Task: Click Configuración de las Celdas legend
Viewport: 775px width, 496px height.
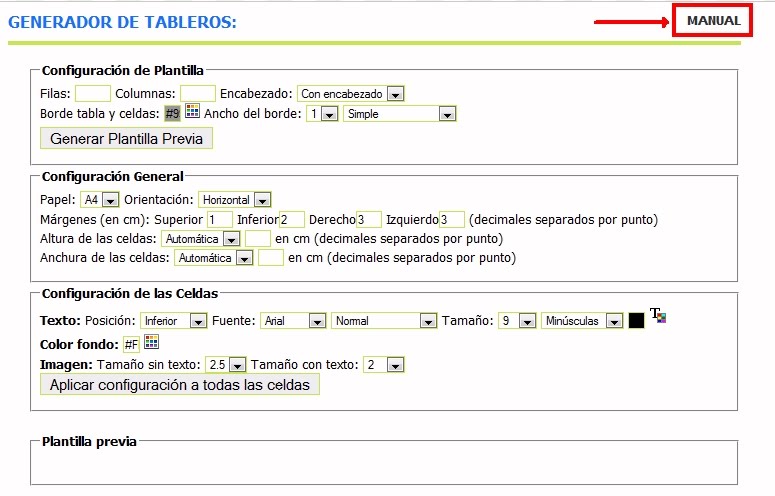Action: (130, 293)
